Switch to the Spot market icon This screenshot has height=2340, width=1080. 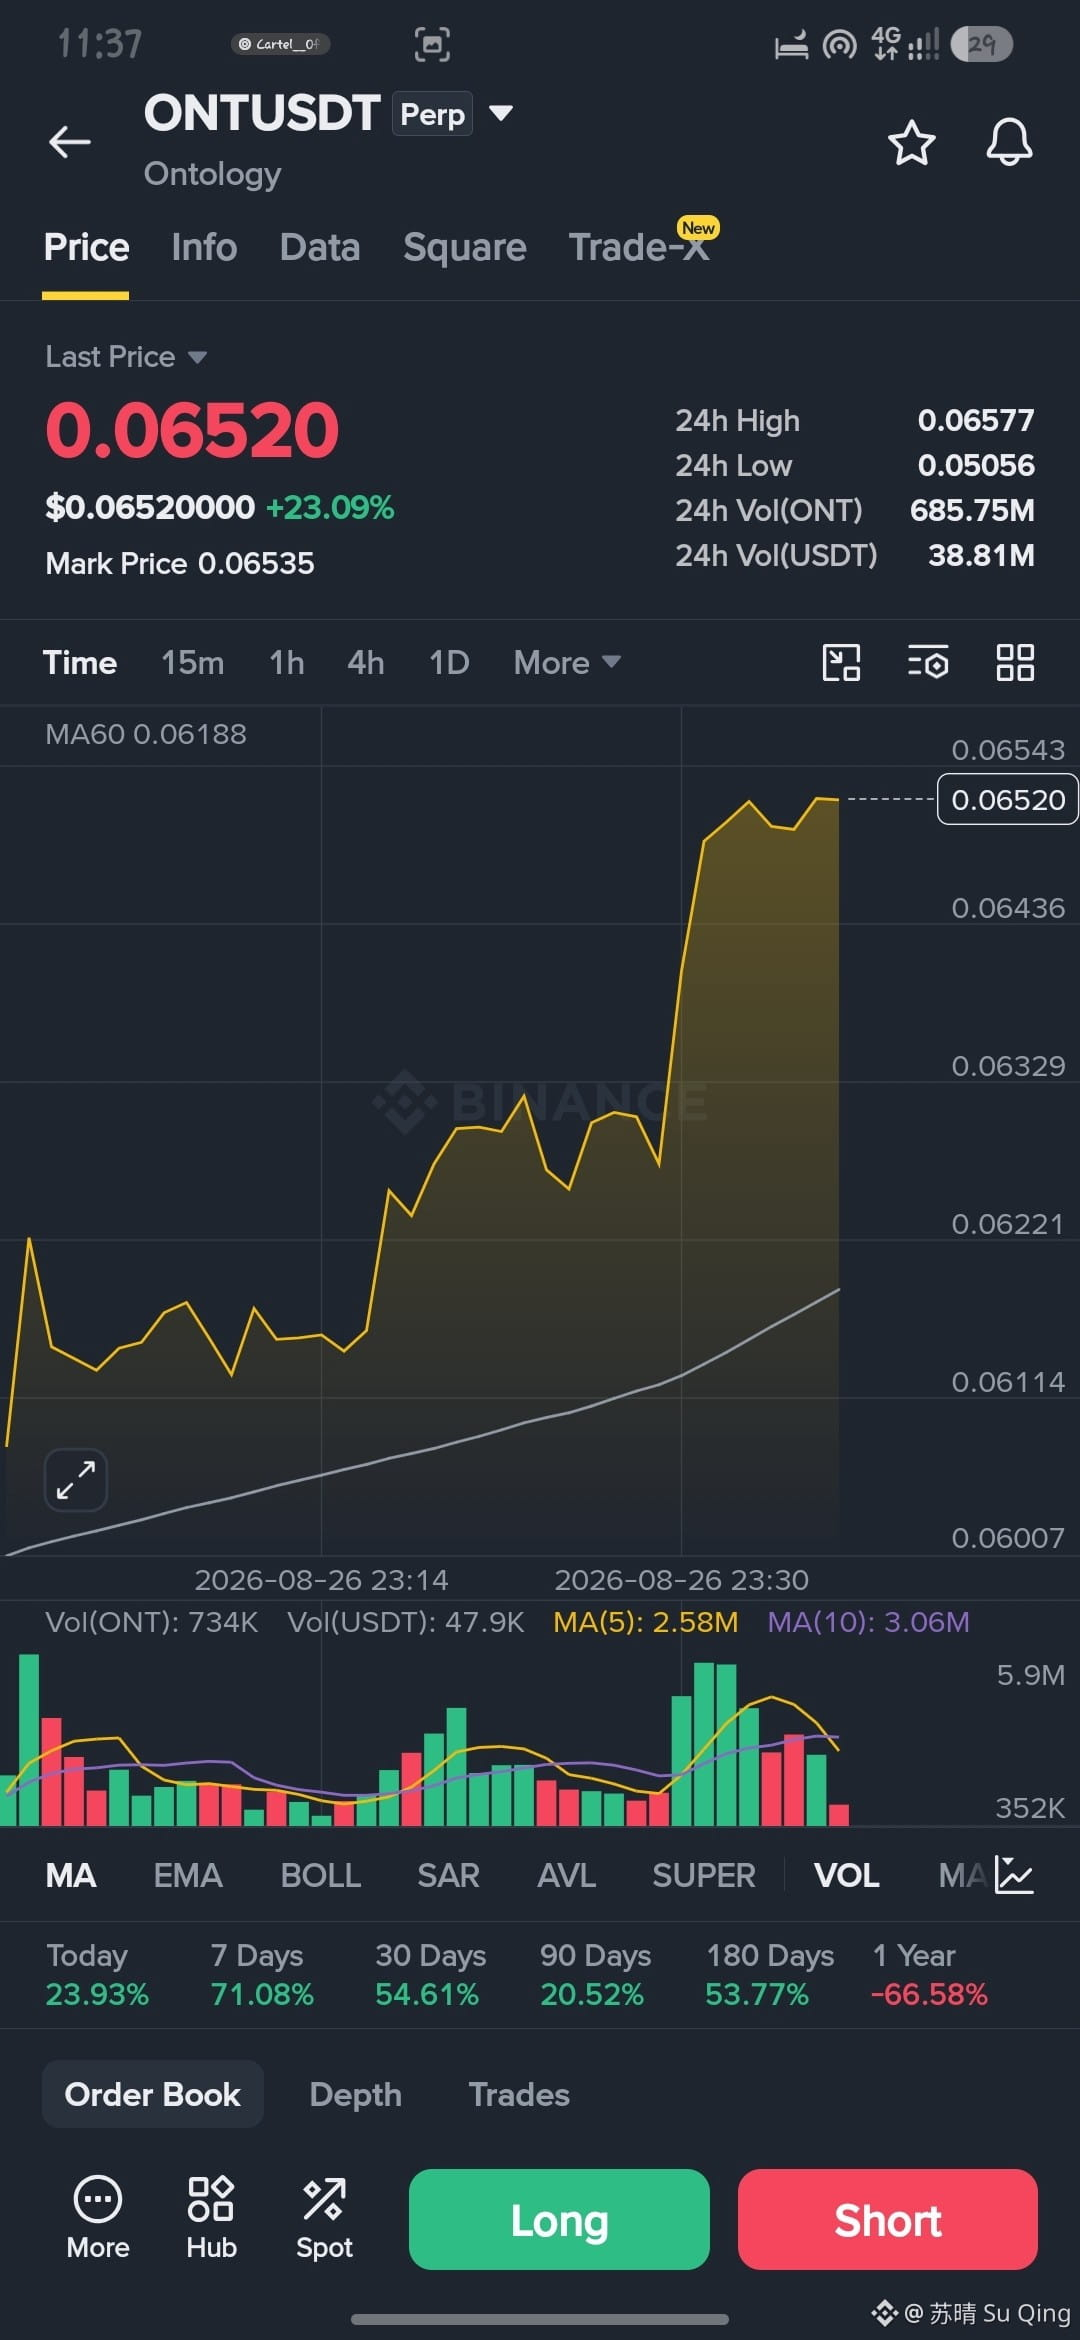(324, 2218)
